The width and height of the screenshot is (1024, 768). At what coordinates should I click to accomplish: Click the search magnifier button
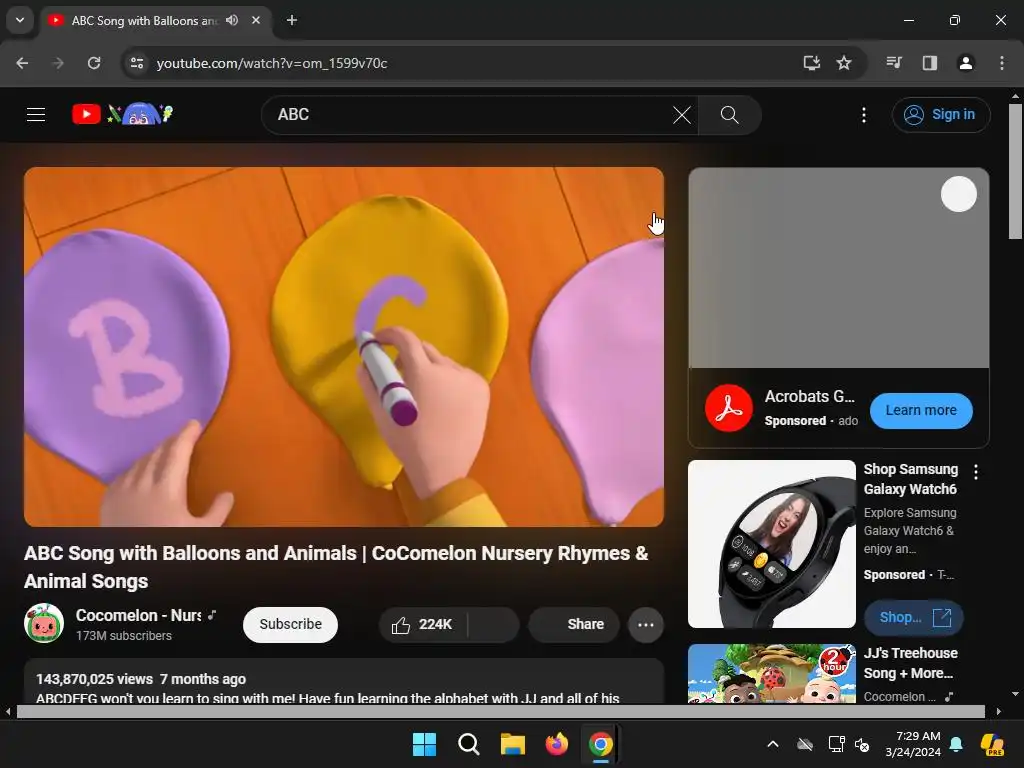tap(729, 116)
